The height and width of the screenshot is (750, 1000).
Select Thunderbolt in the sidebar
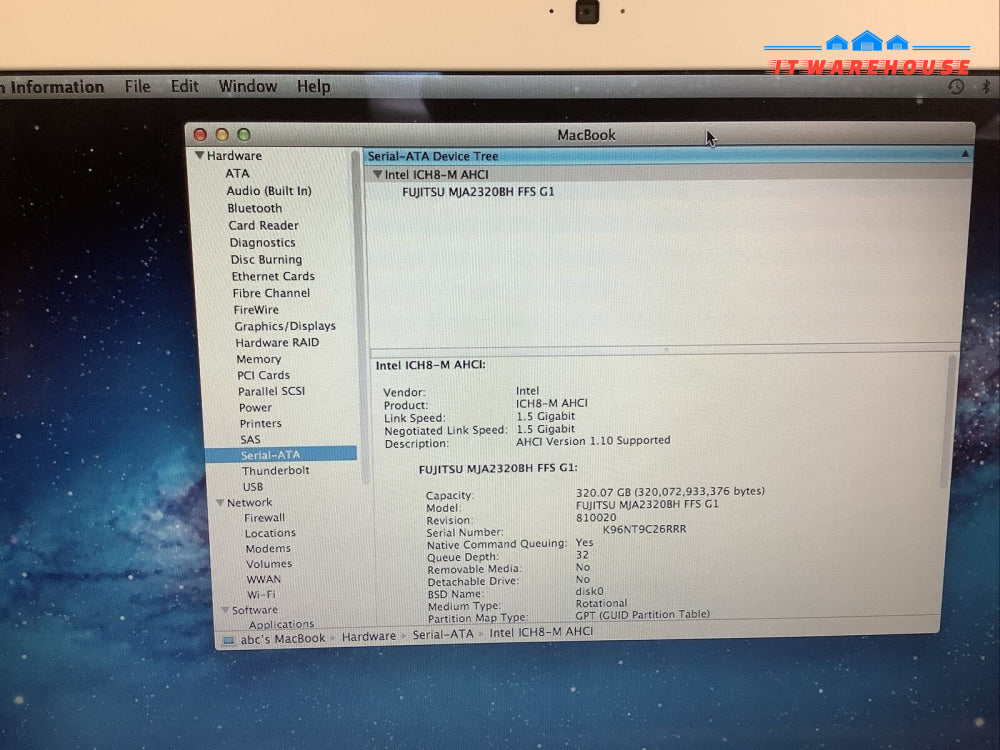click(276, 471)
